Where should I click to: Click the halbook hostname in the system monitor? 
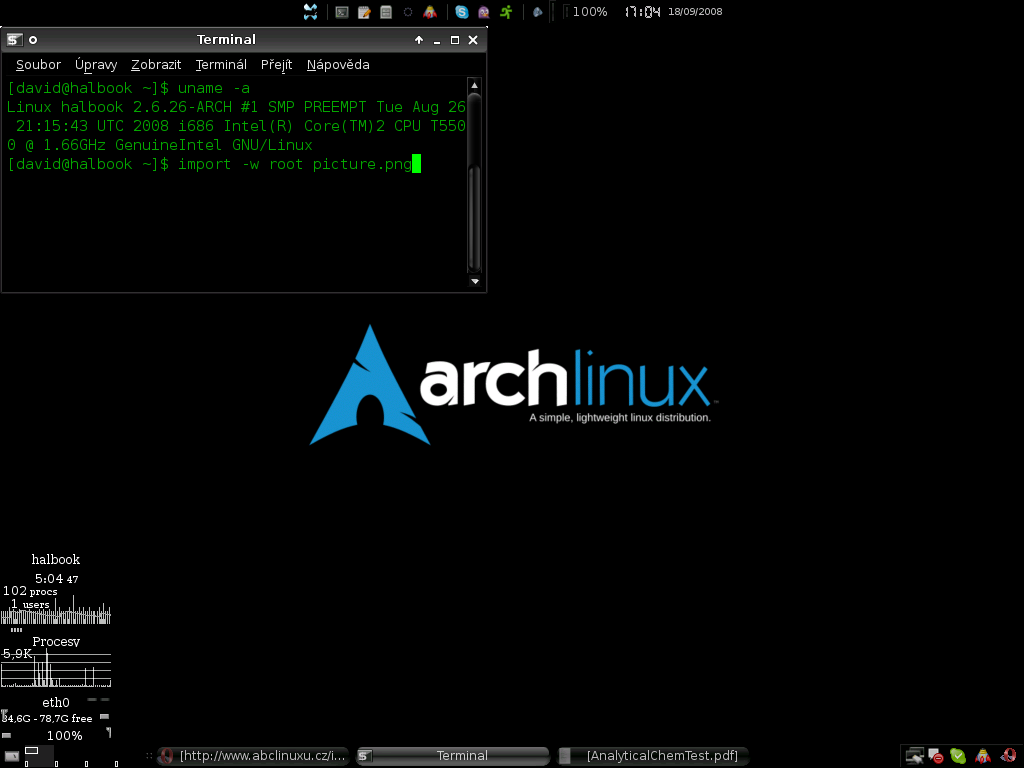coord(56,560)
